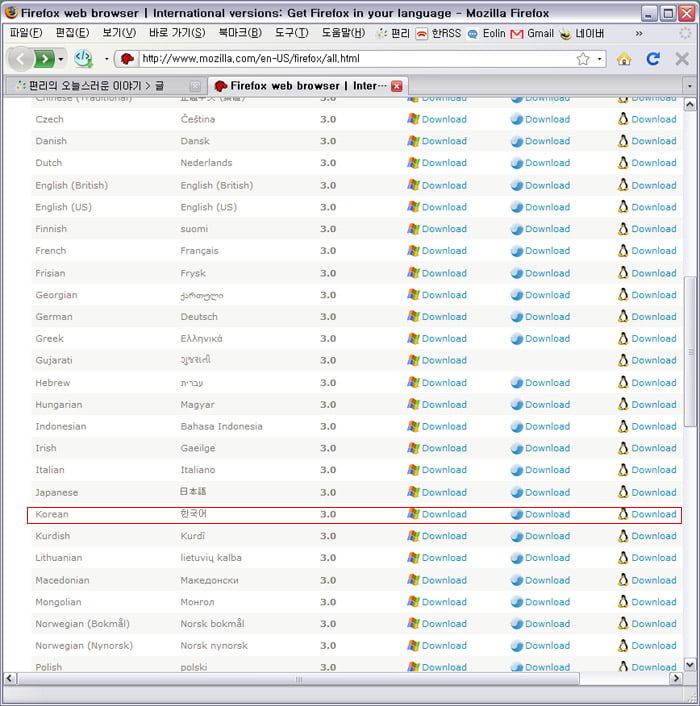Screen dimensions: 700x706
Task: Download Japanese Firefox for Windows
Action: coord(444,493)
